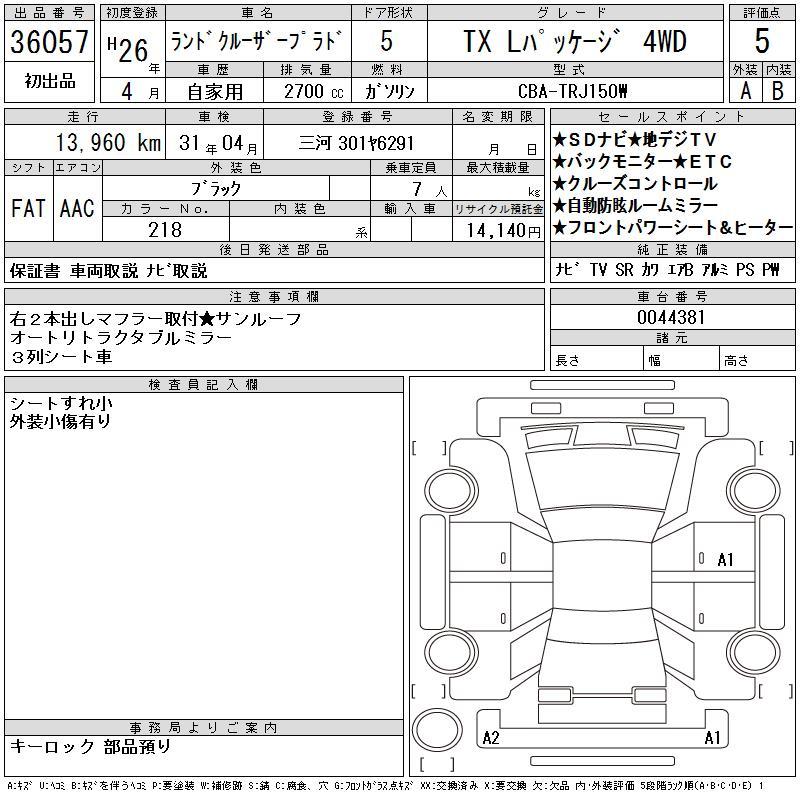Click sales point ★フロントパワーシート&ヒーター
Image resolution: width=800 pixels, height=800 pixels.
pos(673,227)
